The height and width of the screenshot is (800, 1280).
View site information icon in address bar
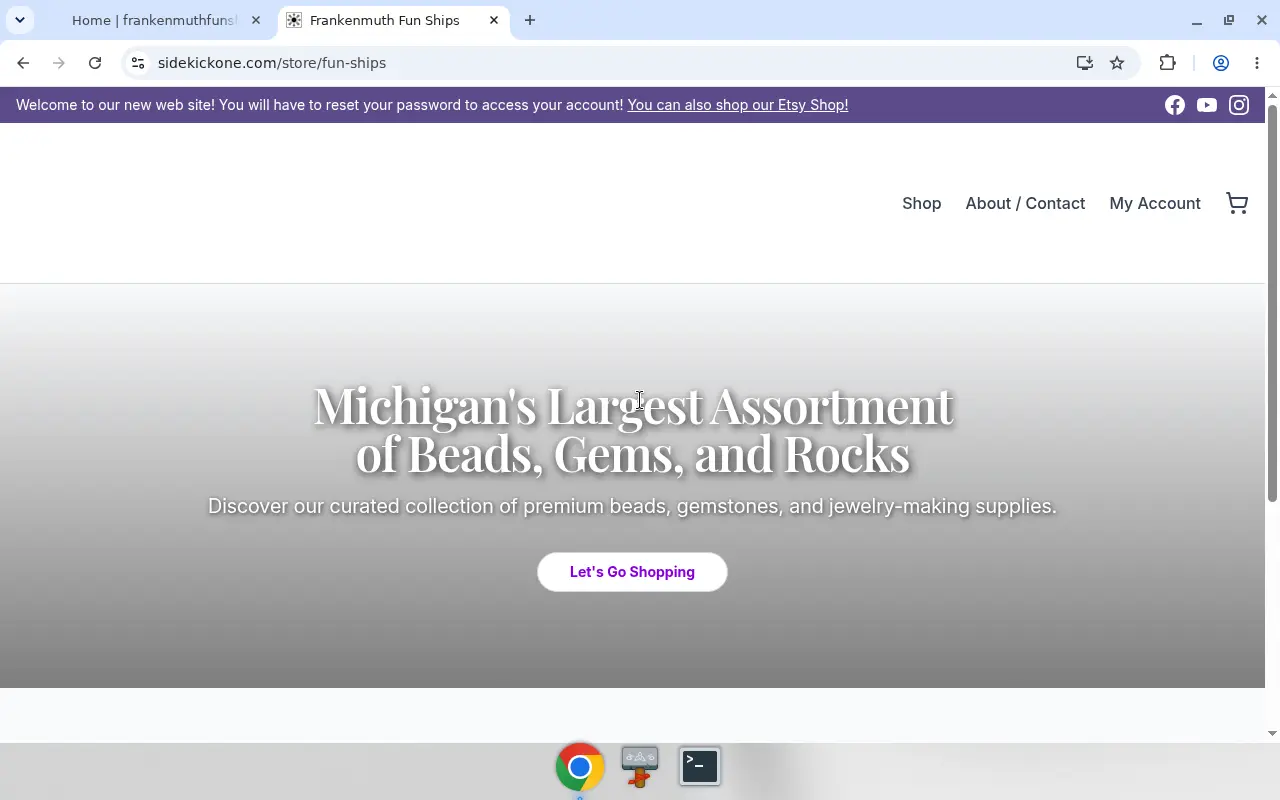pyautogui.click(x=138, y=63)
